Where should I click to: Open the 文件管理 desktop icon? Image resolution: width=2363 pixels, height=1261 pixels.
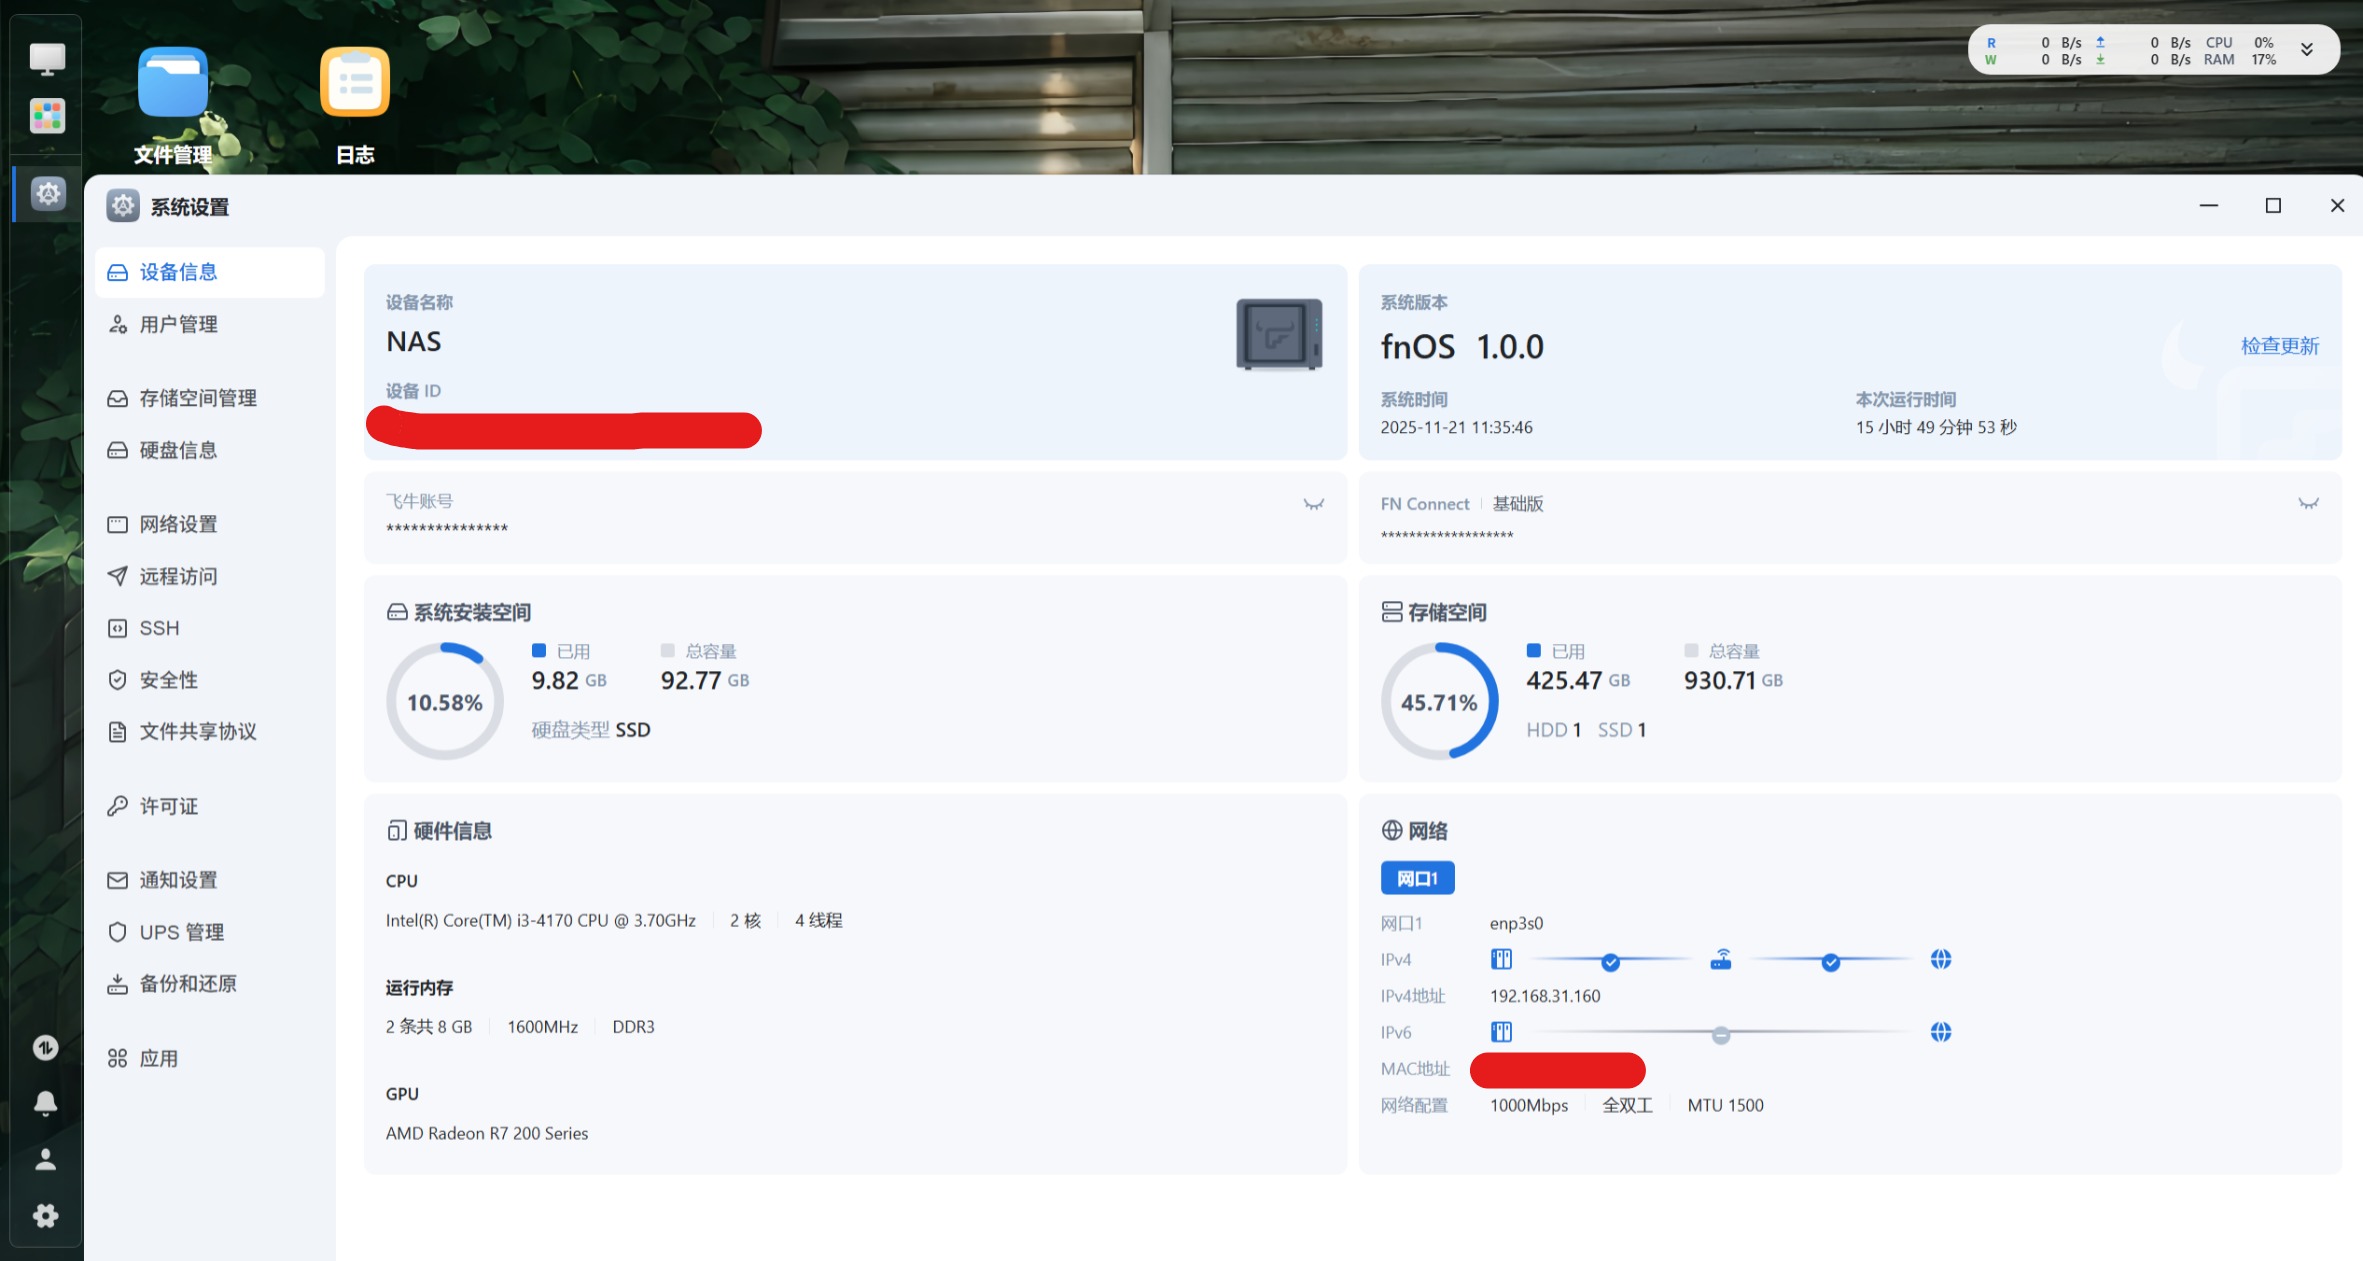(x=173, y=84)
